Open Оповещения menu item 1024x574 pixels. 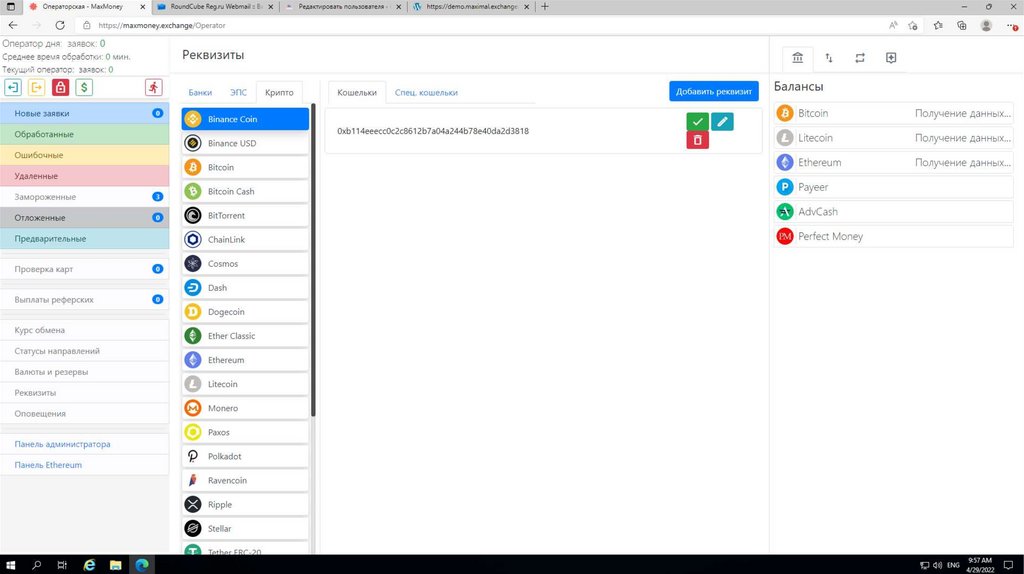(84, 413)
